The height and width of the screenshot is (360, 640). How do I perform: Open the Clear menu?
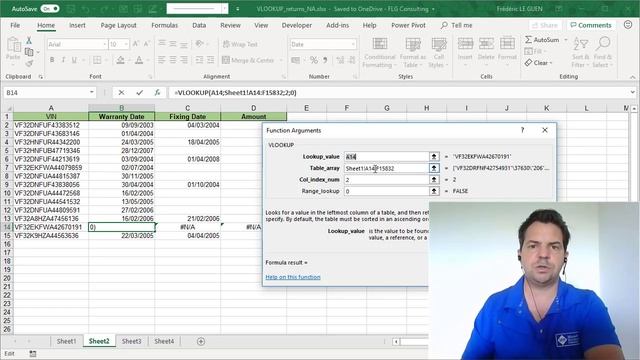(x=538, y=63)
